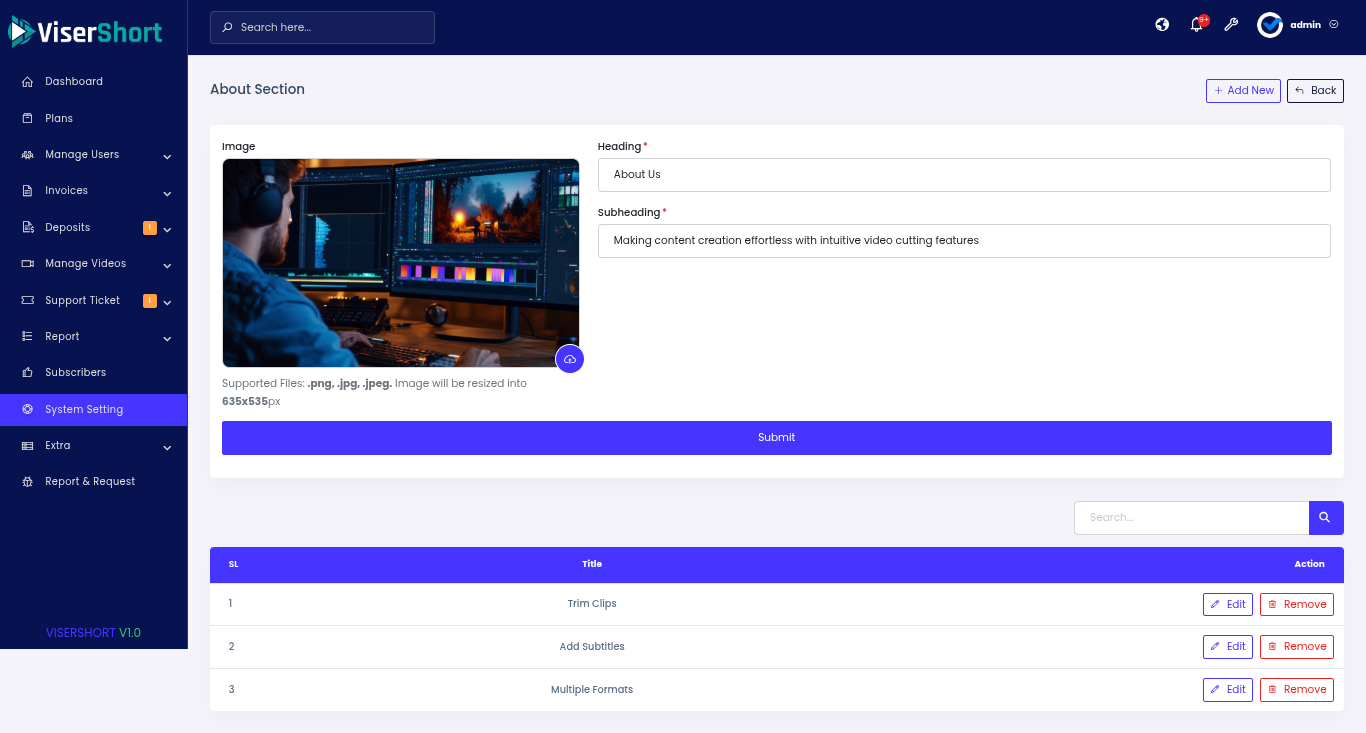Click the Subheading text field
The height and width of the screenshot is (733, 1366).
963,241
